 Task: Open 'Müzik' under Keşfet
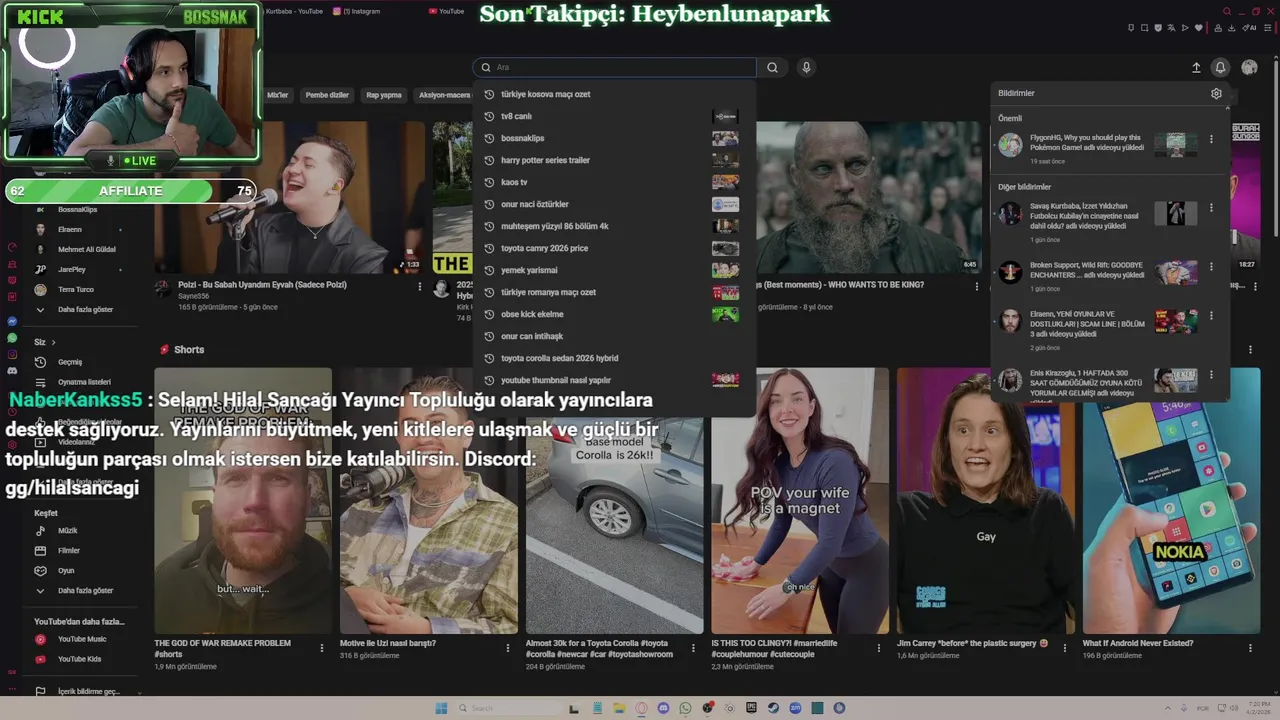click(x=67, y=531)
